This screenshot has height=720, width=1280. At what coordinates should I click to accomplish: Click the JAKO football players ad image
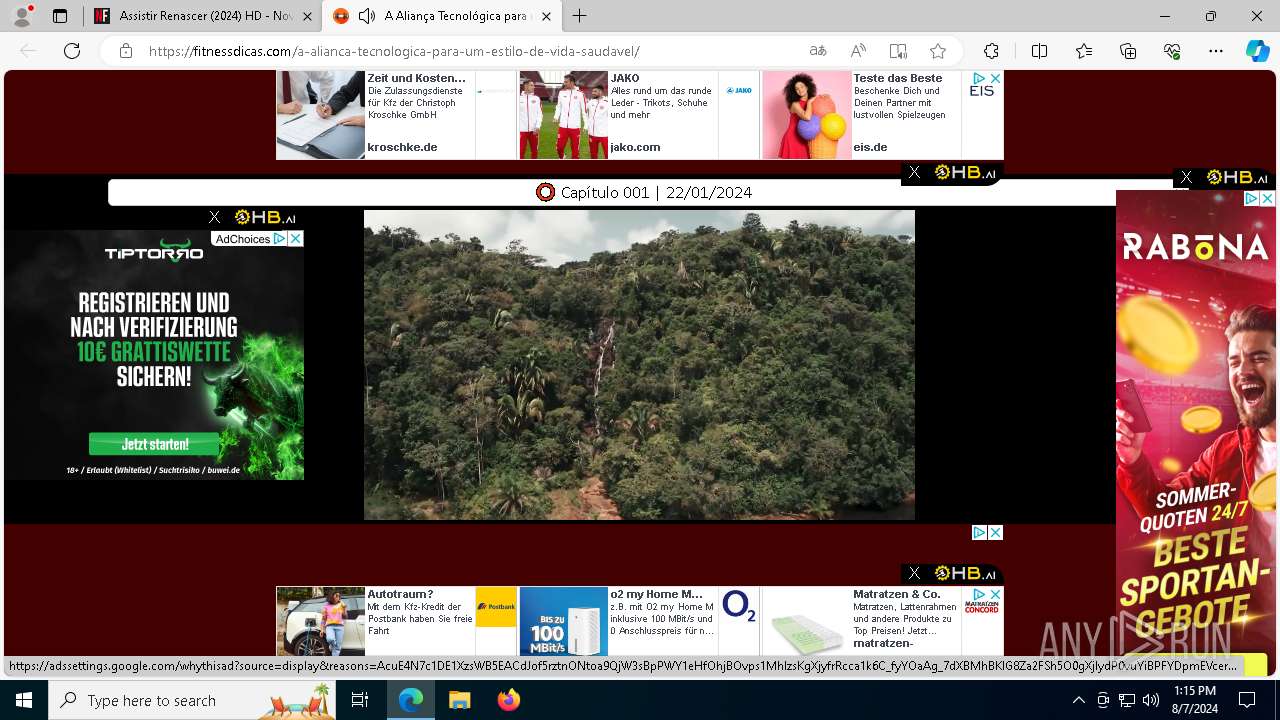pos(563,115)
